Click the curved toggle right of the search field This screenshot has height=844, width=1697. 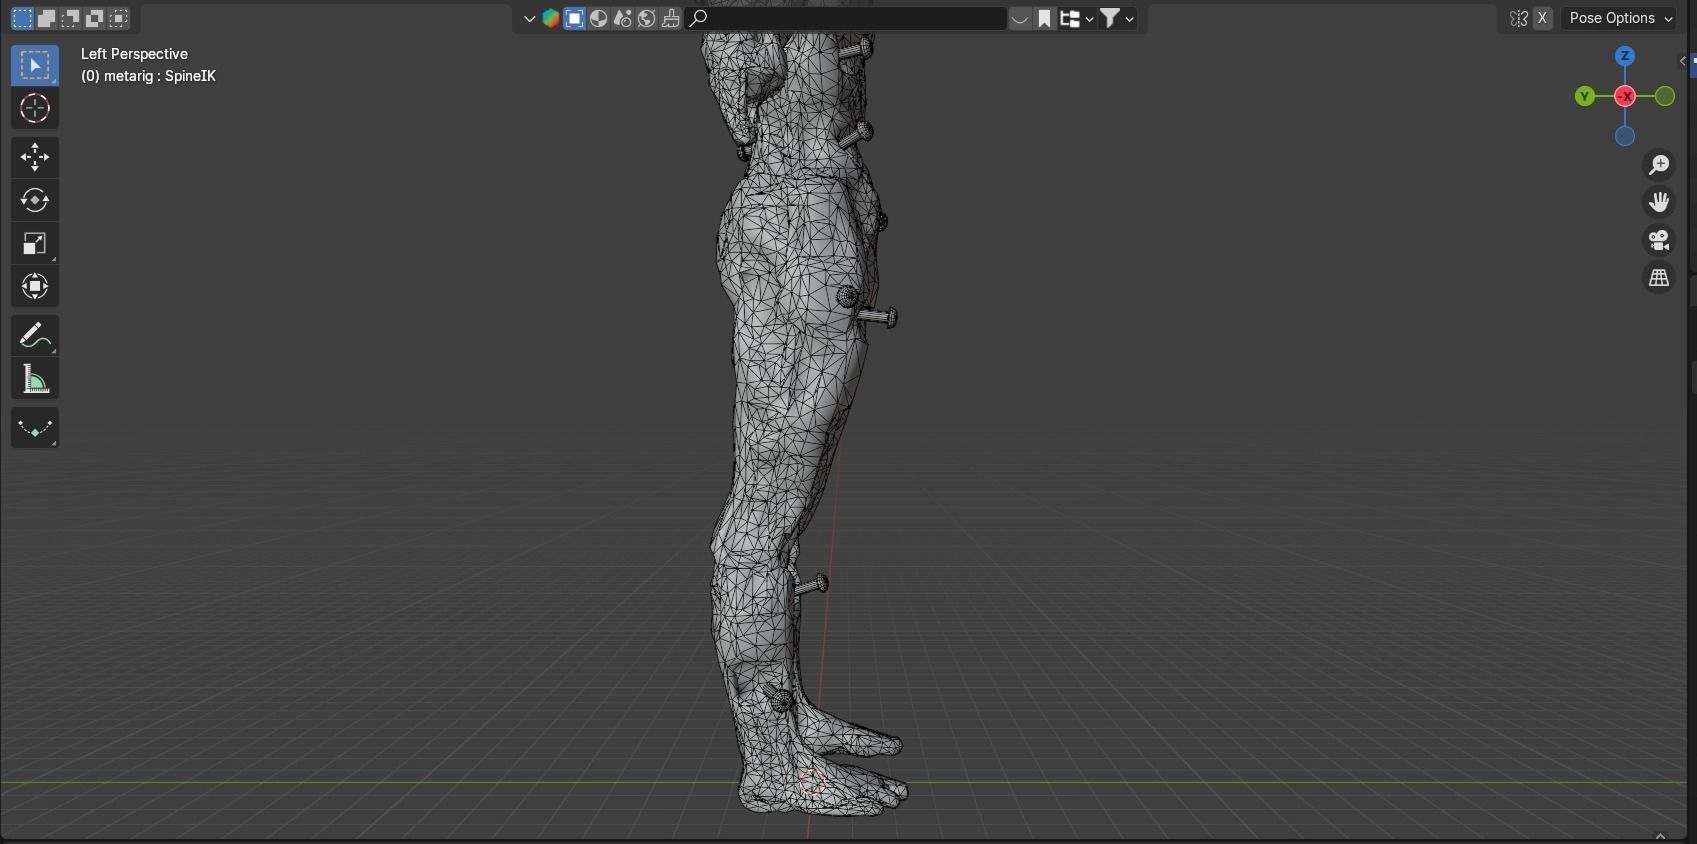pyautogui.click(x=1019, y=18)
